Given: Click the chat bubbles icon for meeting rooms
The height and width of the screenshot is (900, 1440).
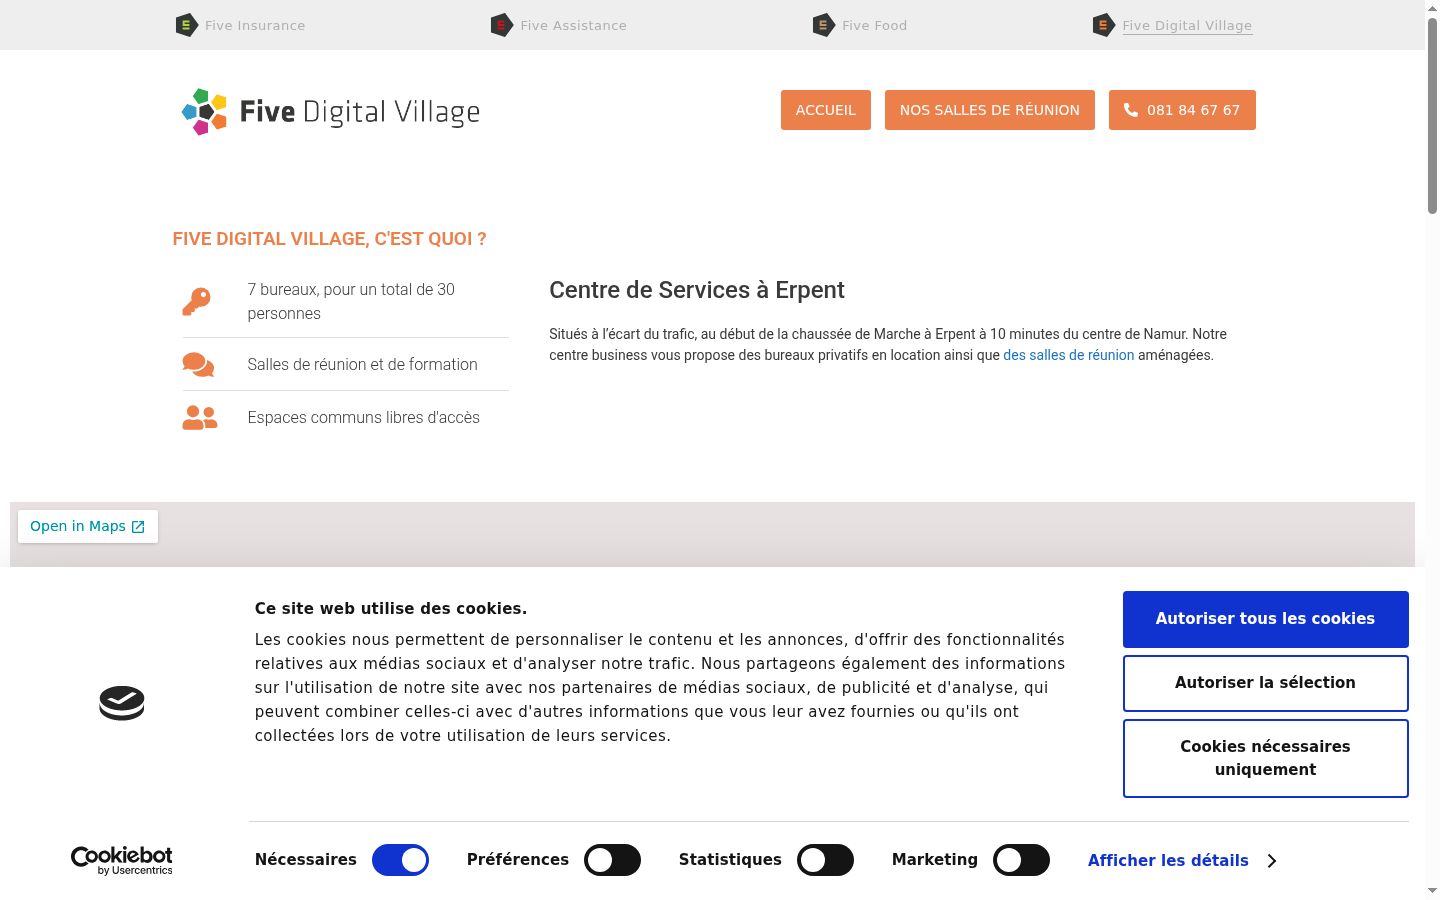Looking at the screenshot, I should pos(198,365).
